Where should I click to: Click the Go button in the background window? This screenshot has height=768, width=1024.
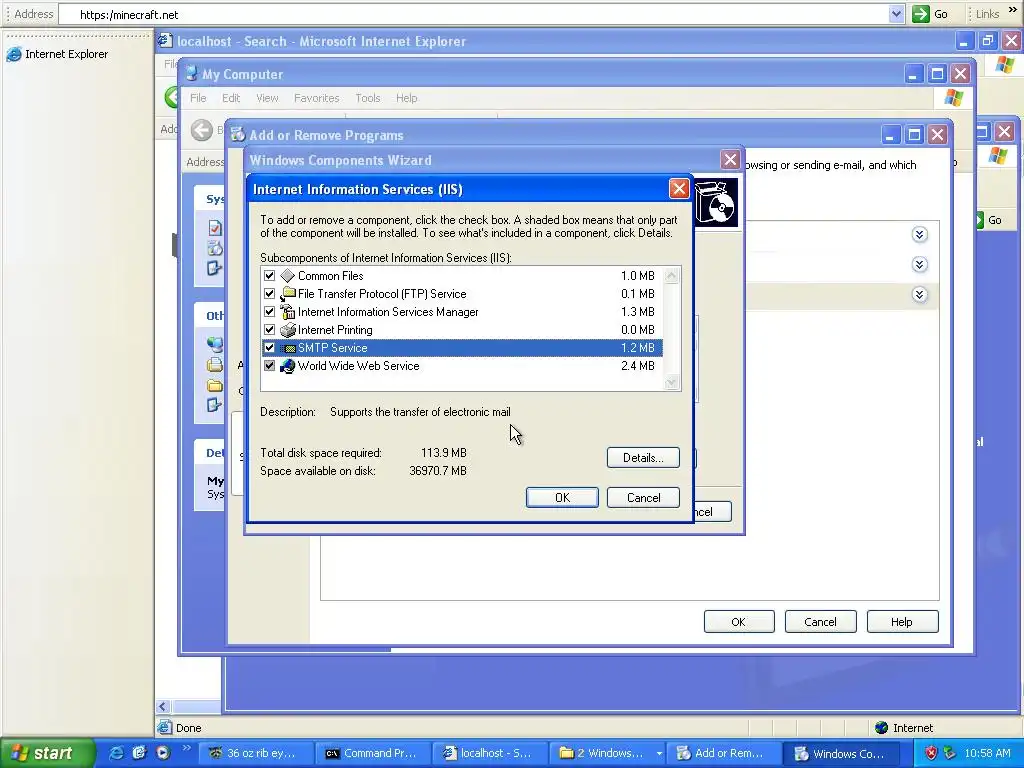click(989, 220)
